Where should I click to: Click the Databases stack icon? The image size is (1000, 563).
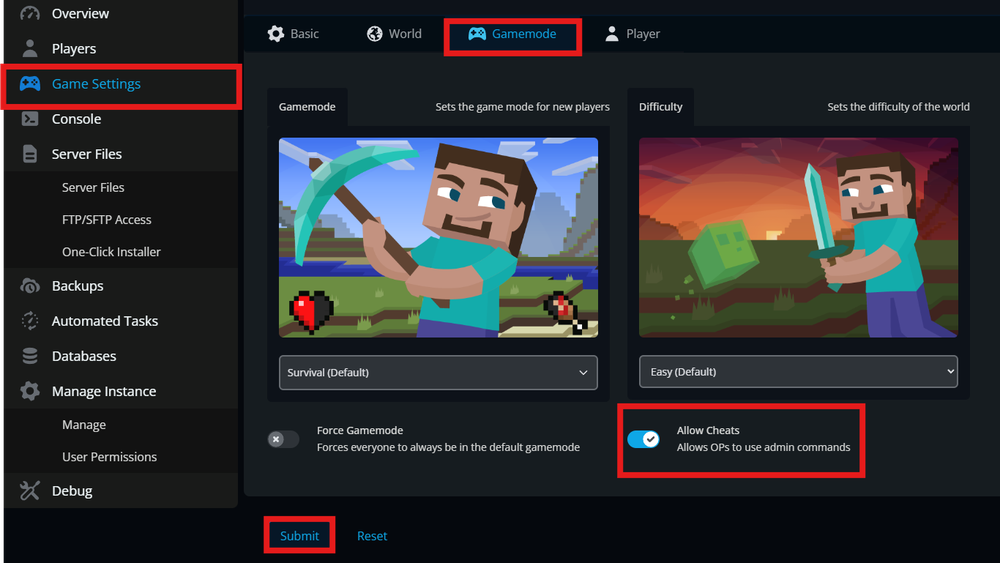click(x=30, y=356)
